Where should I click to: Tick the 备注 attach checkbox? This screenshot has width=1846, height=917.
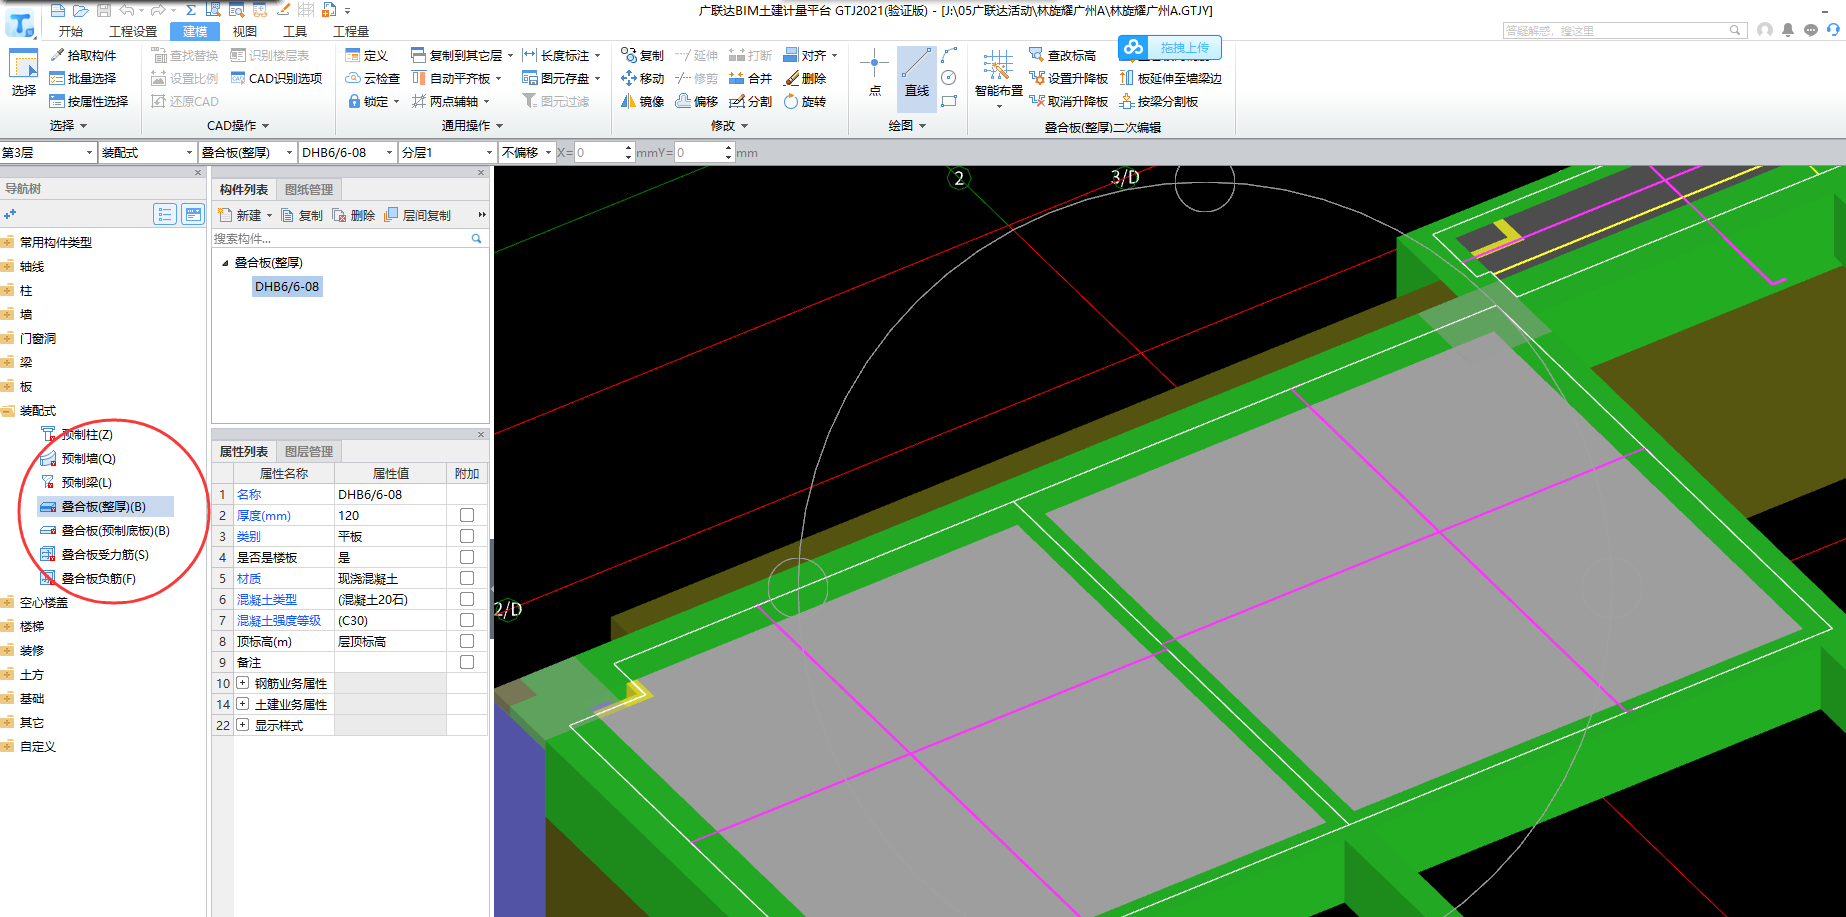pyautogui.click(x=467, y=662)
